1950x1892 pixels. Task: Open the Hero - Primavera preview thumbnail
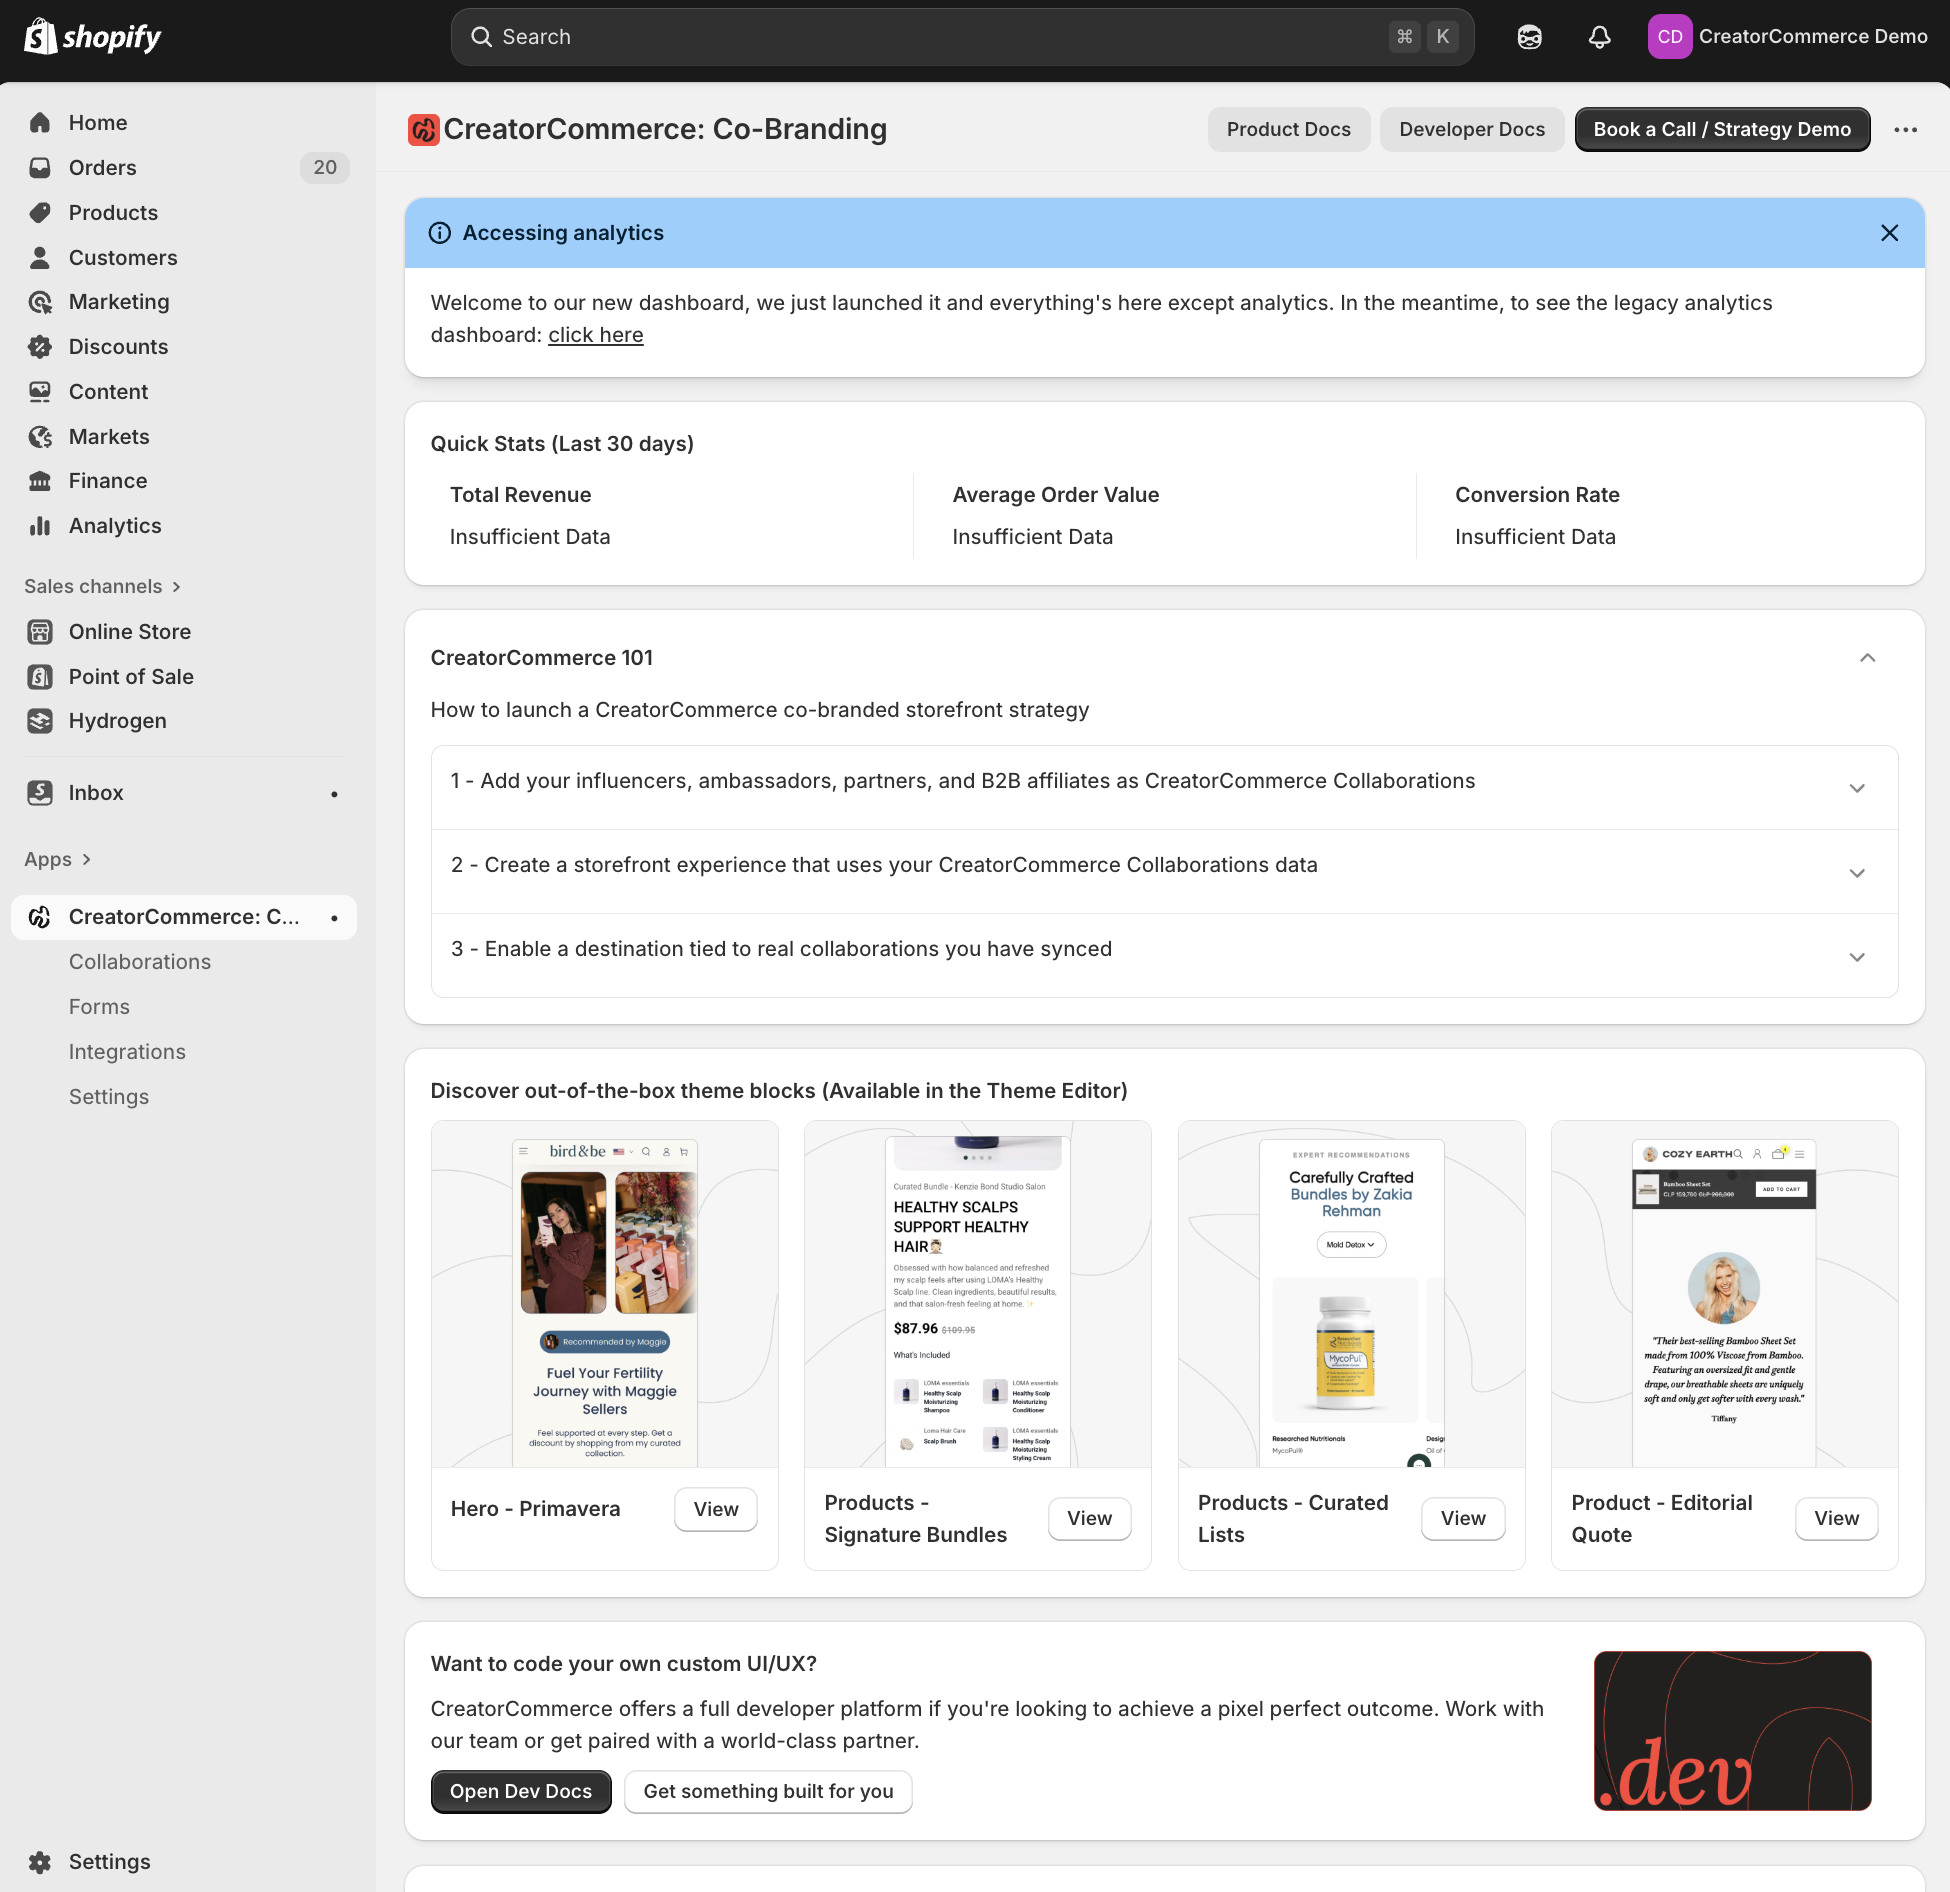[604, 1294]
